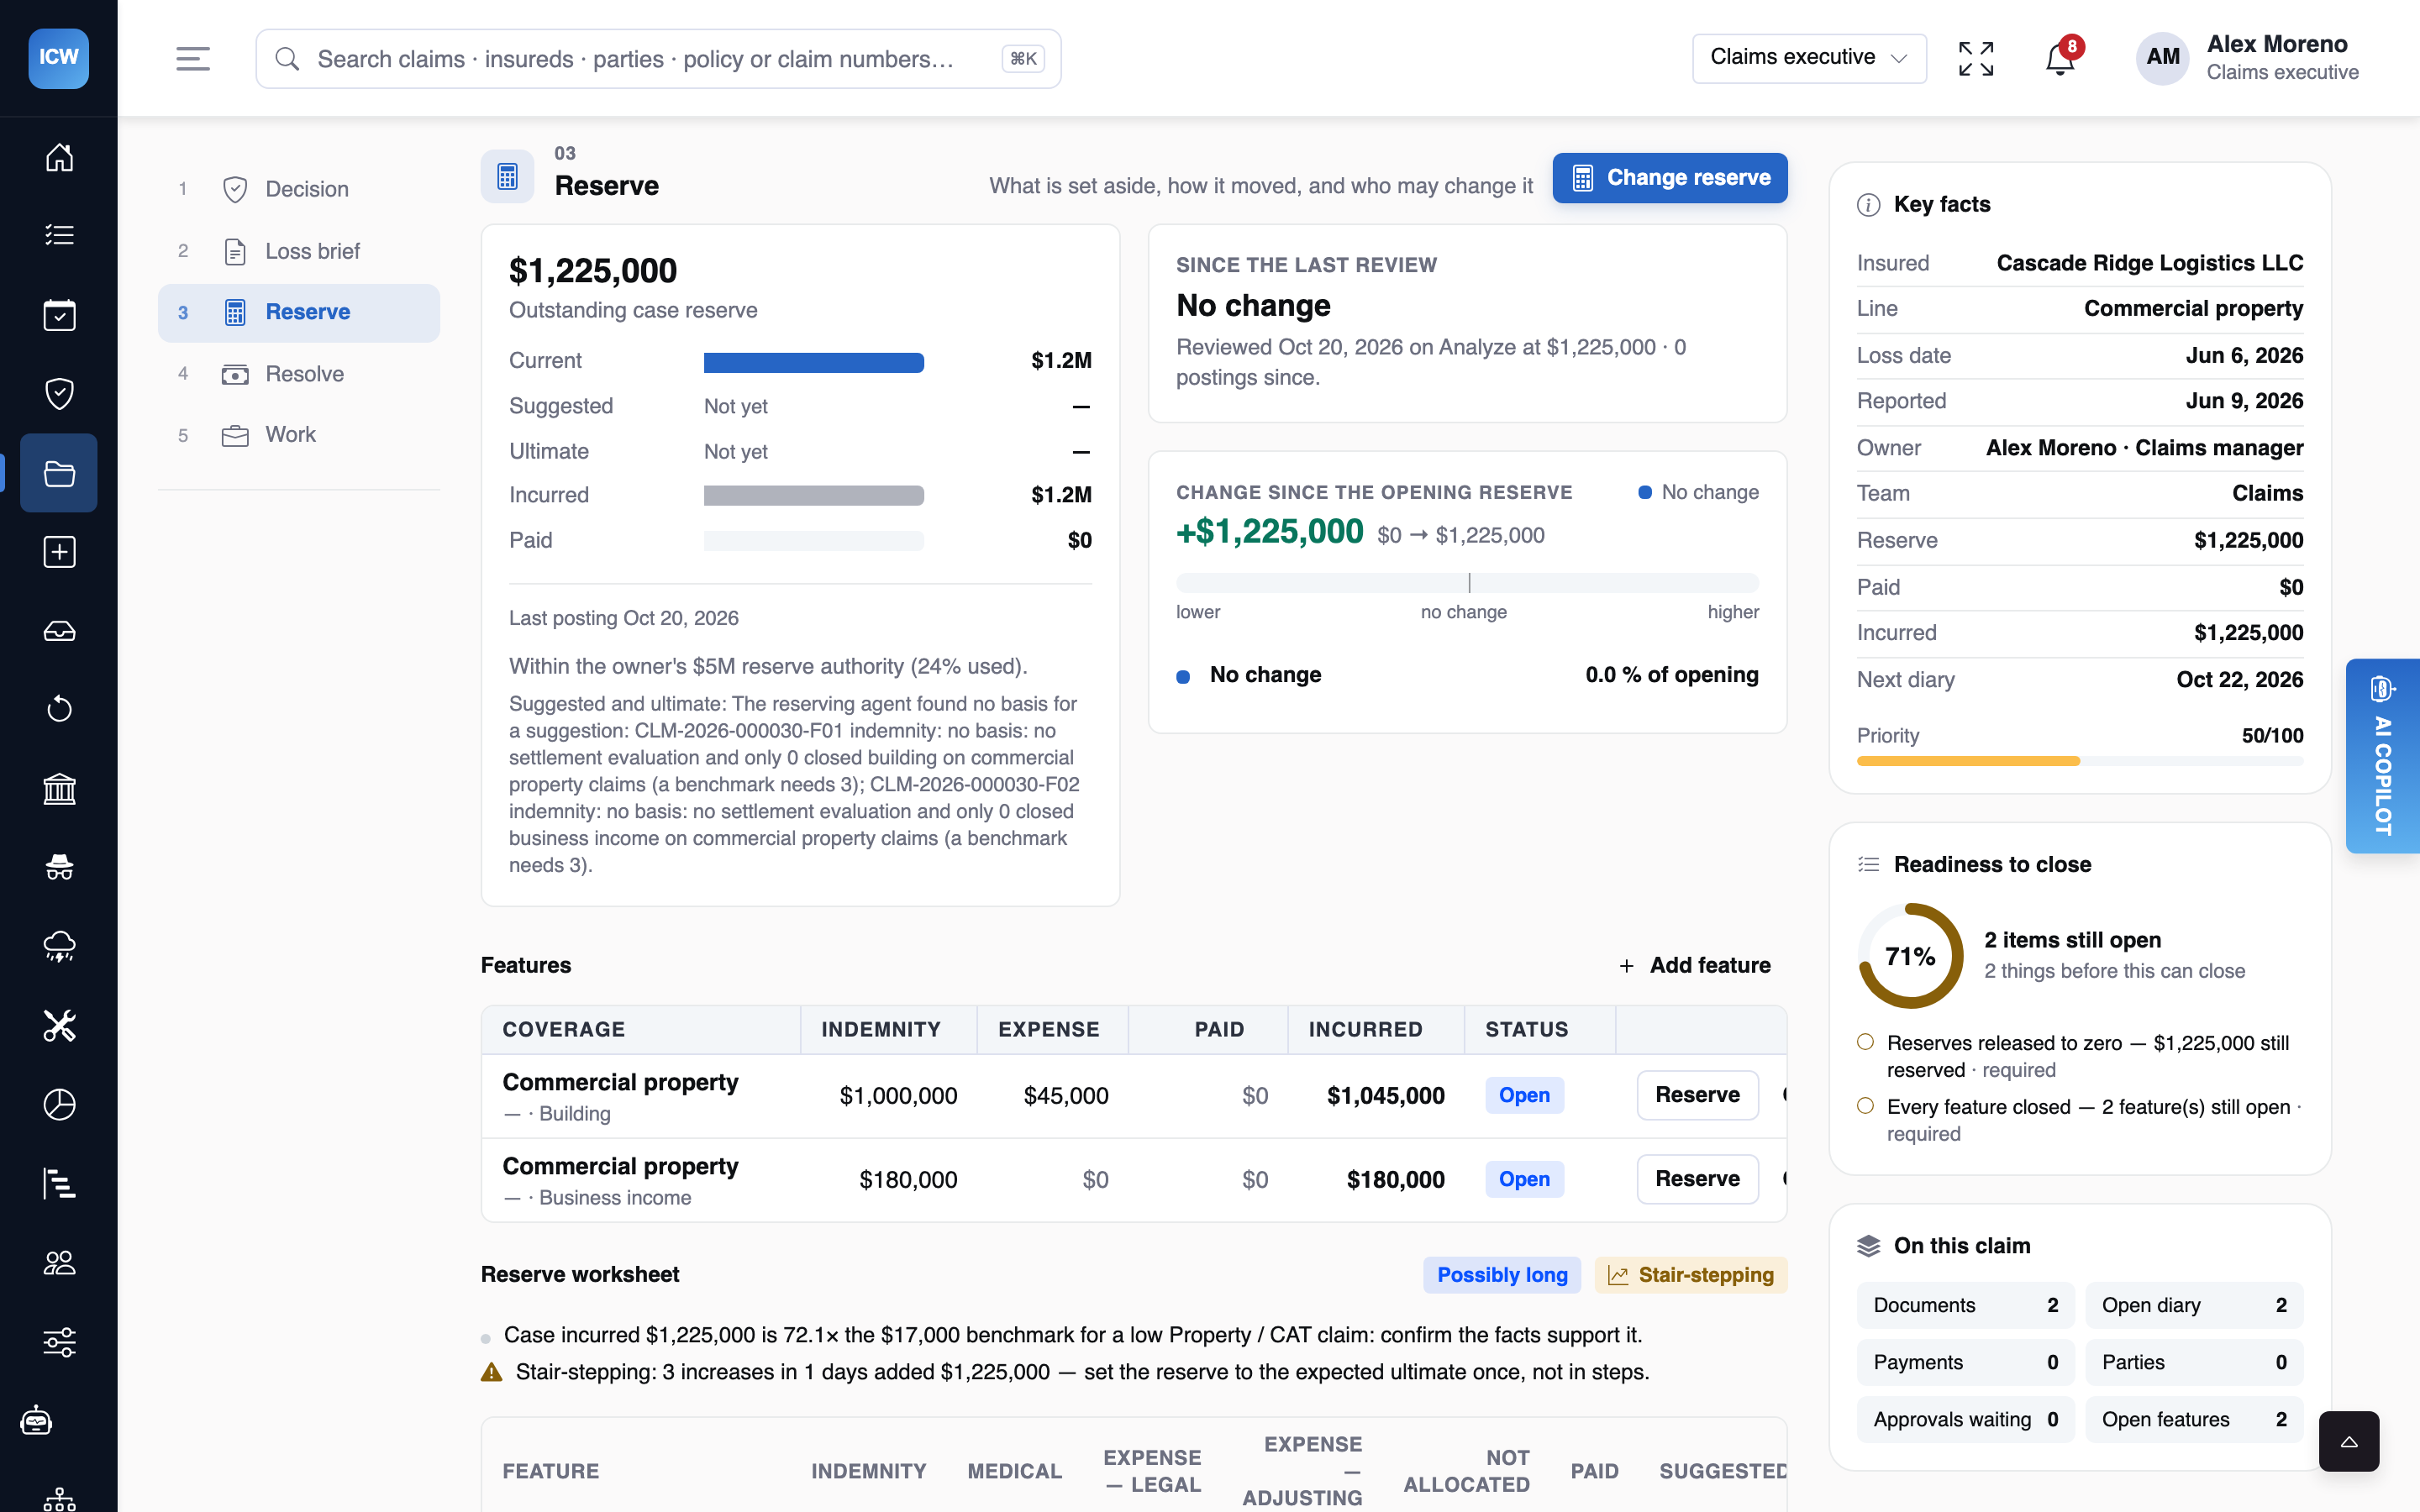2420x1512 pixels.
Task: Open the robot assistant icon in sidebar
Action: click(37, 1421)
